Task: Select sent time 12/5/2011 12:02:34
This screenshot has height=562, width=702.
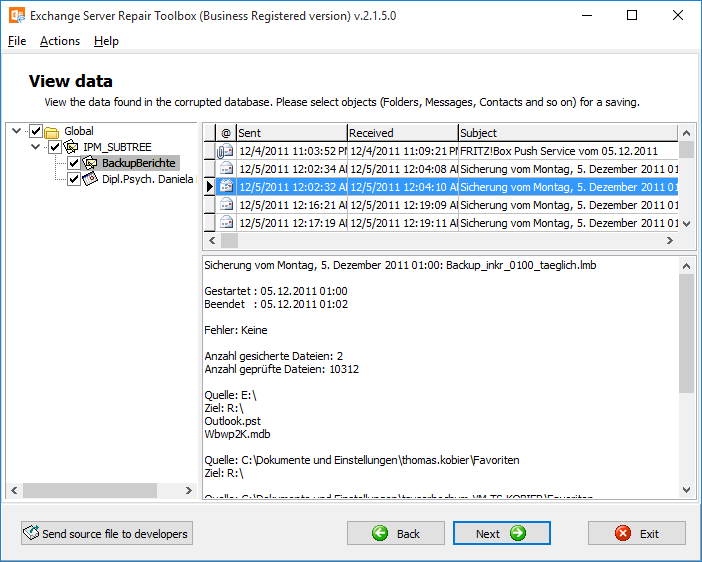Action: point(293,169)
